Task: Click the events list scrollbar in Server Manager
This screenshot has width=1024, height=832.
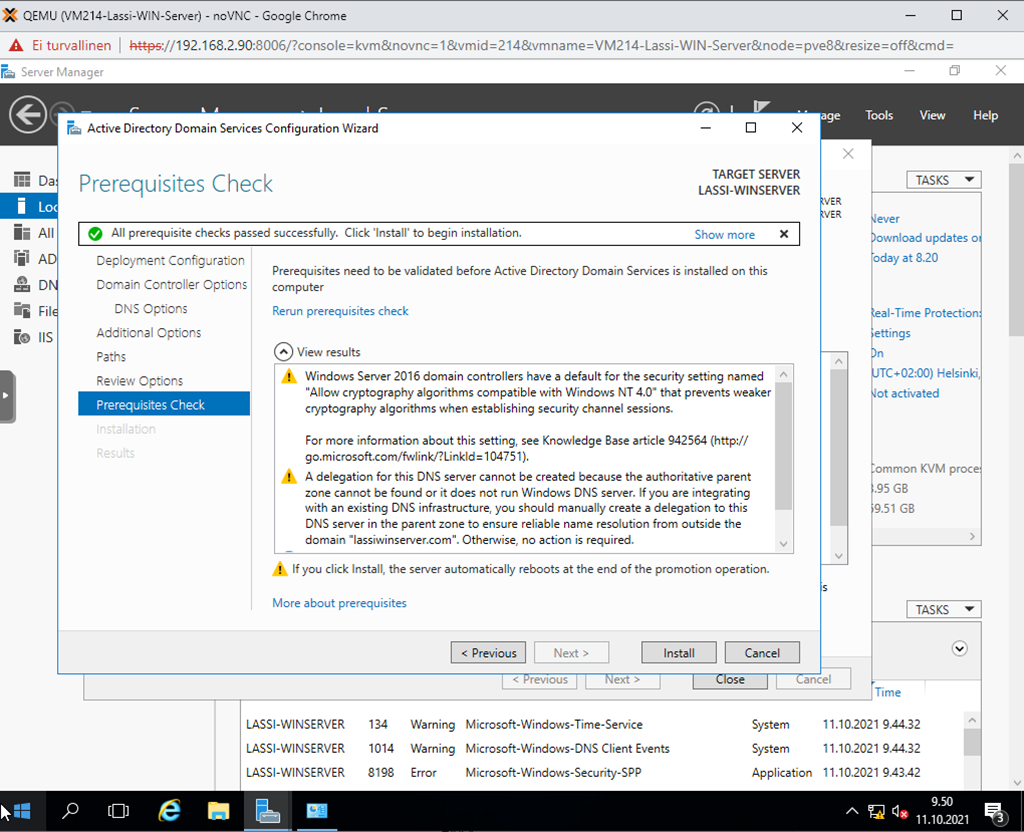Action: click(972, 741)
